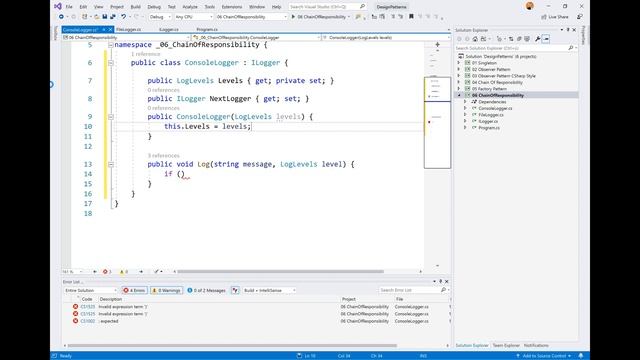Open the Debug configuration dropdown
Image resolution: width=640 pixels, height=360 pixels.
pyautogui.click(x=160, y=17)
